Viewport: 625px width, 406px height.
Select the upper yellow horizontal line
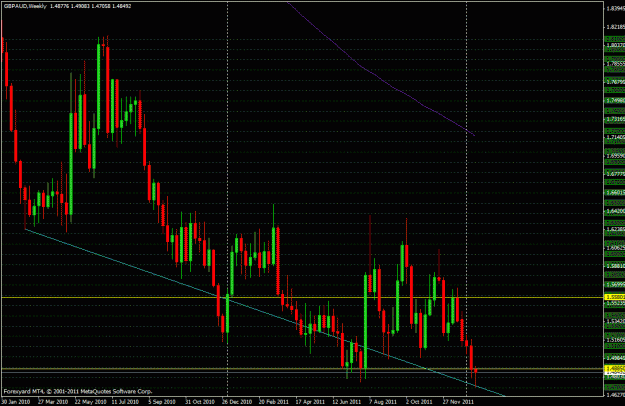click(303, 297)
